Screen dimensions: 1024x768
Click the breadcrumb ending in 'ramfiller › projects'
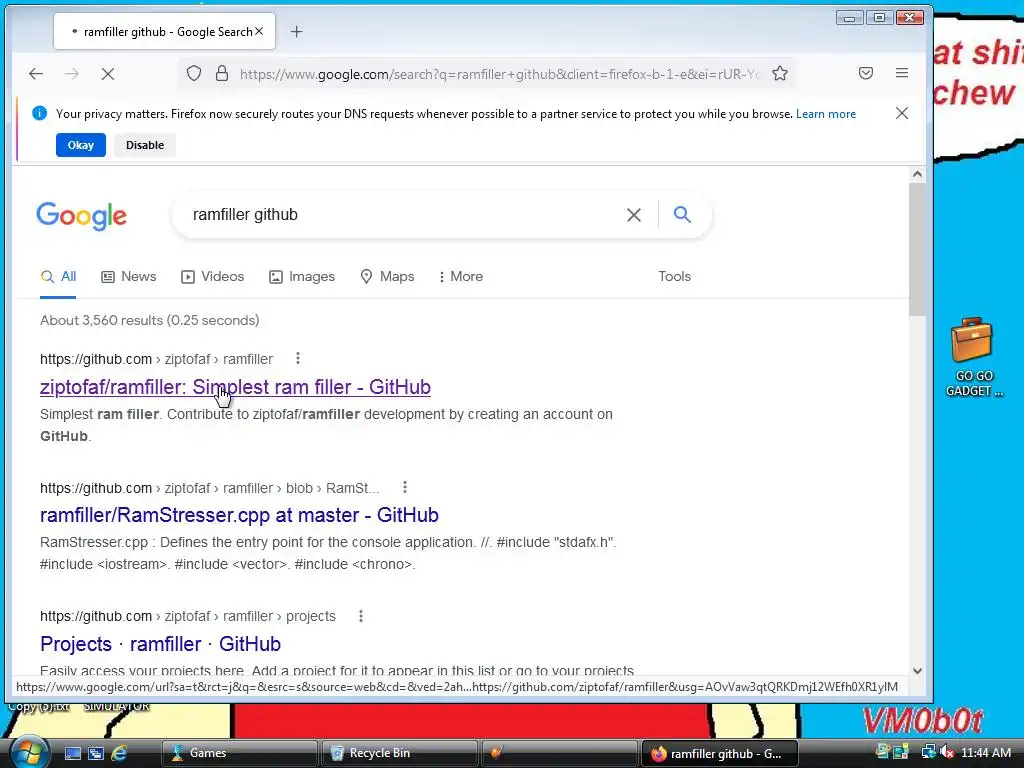[x=187, y=616]
